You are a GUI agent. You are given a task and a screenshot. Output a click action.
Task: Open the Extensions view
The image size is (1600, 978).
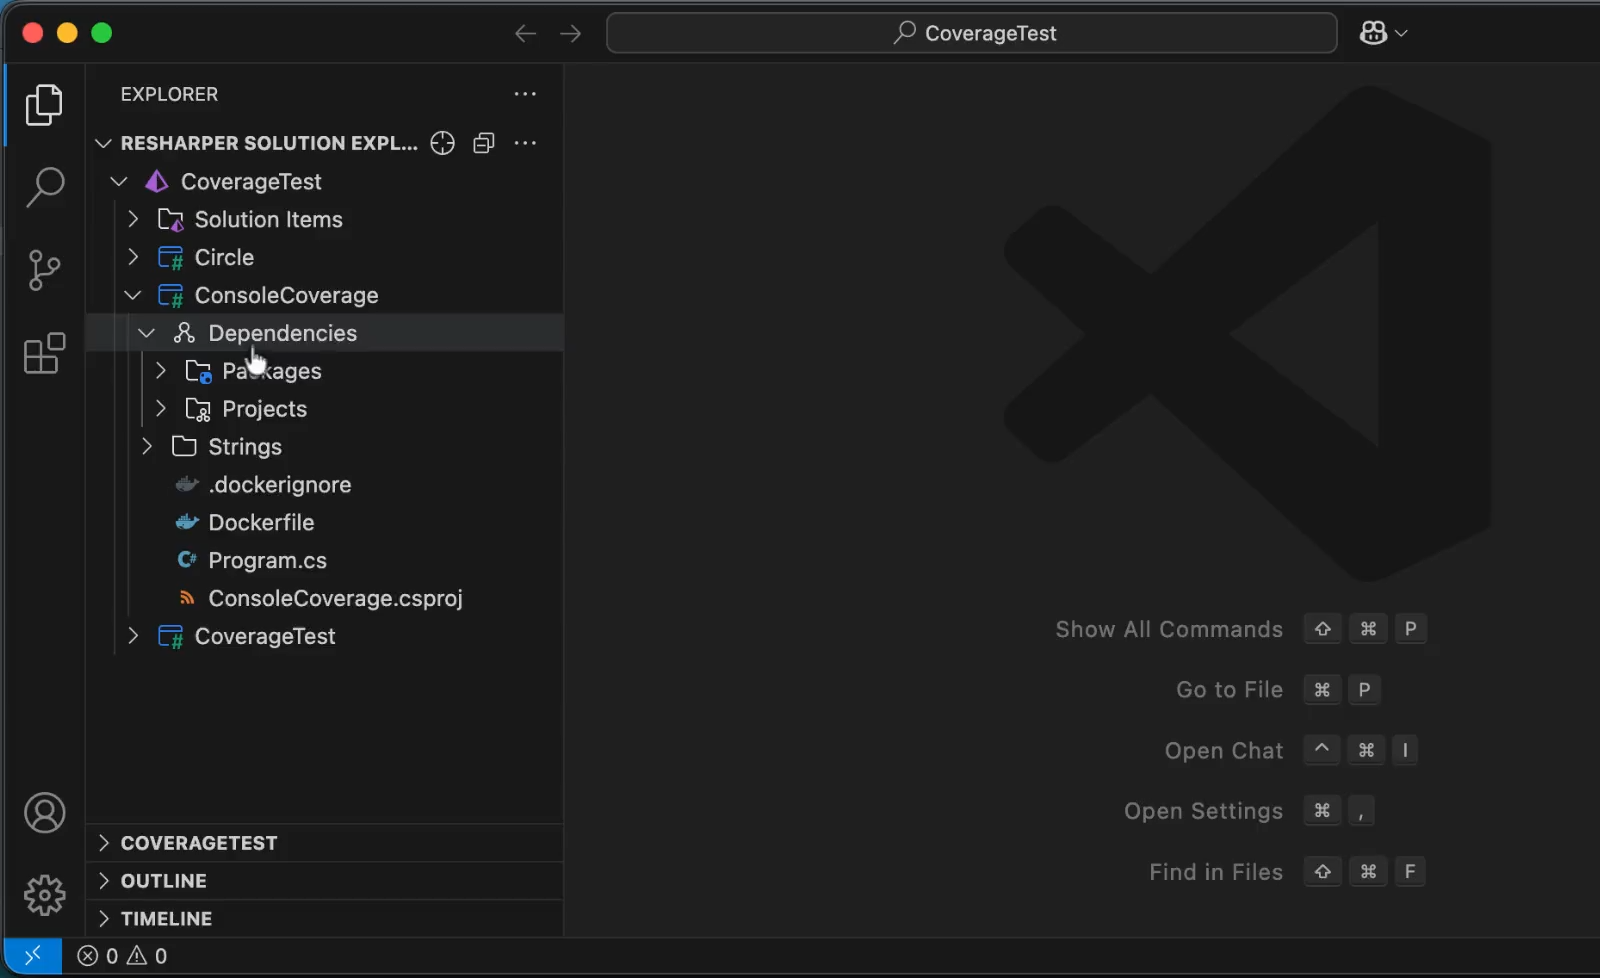pos(44,354)
